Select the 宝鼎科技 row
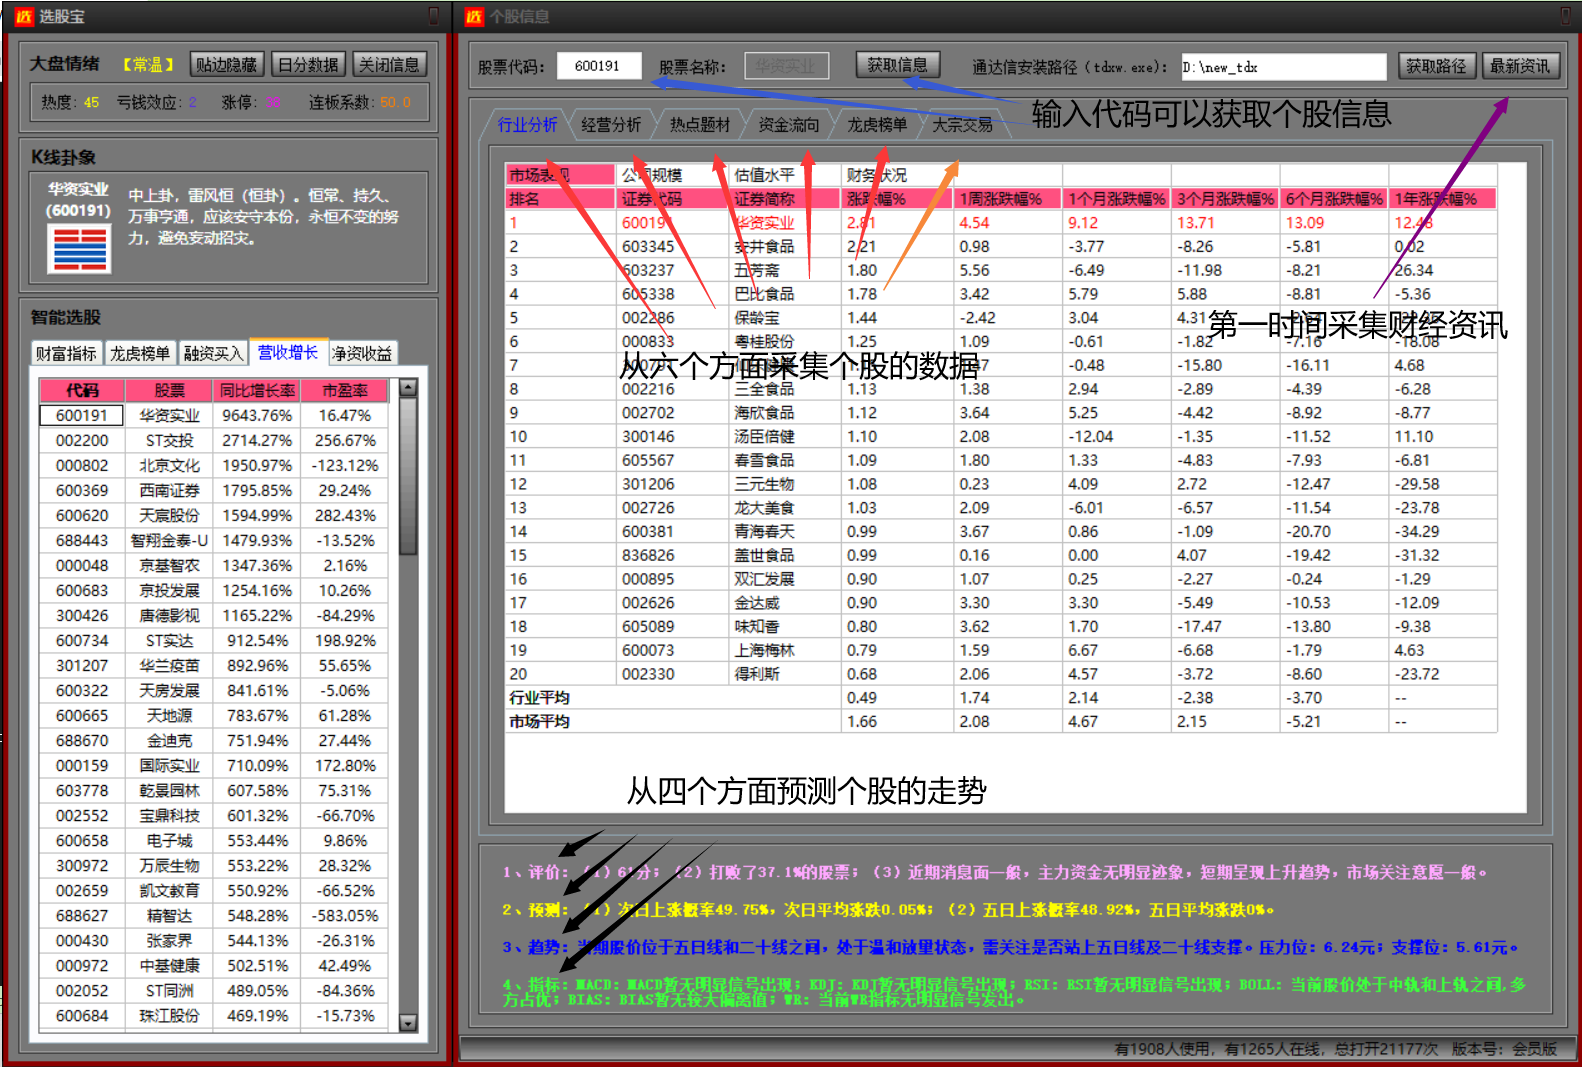The width and height of the screenshot is (1582, 1067). point(214,815)
